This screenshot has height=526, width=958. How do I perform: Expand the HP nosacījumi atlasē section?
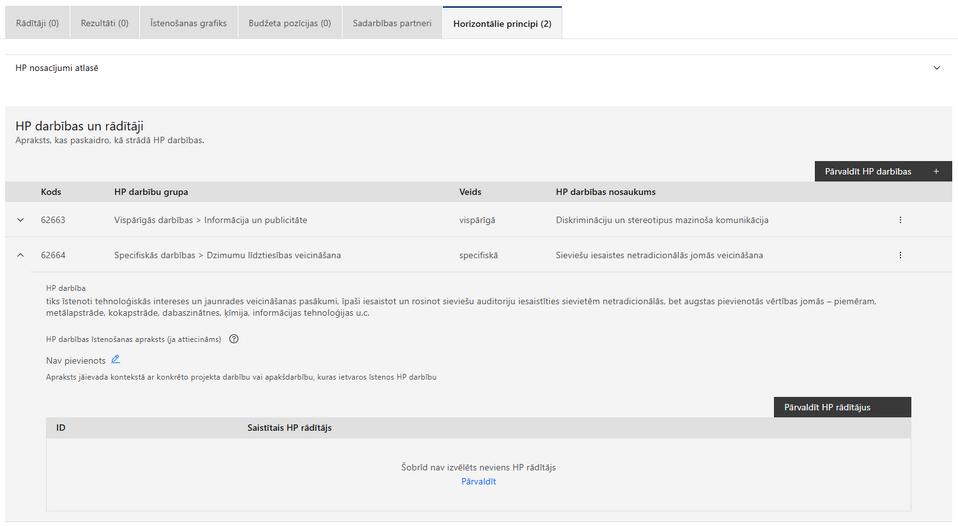coord(936,68)
